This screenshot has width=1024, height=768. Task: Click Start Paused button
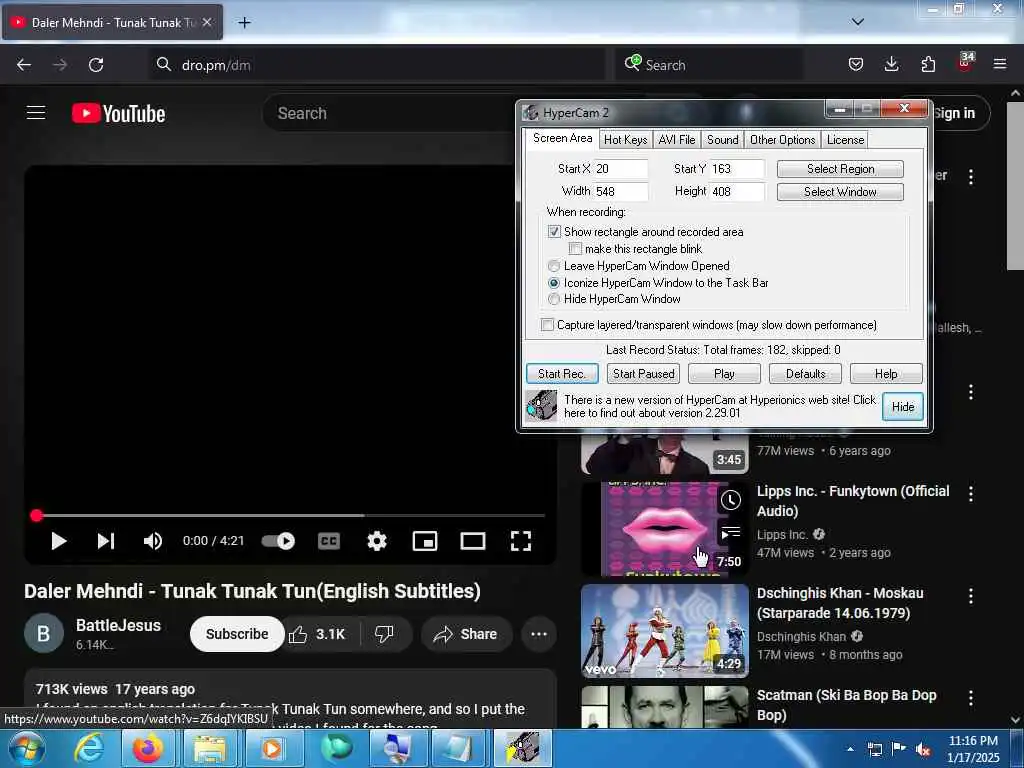643,374
